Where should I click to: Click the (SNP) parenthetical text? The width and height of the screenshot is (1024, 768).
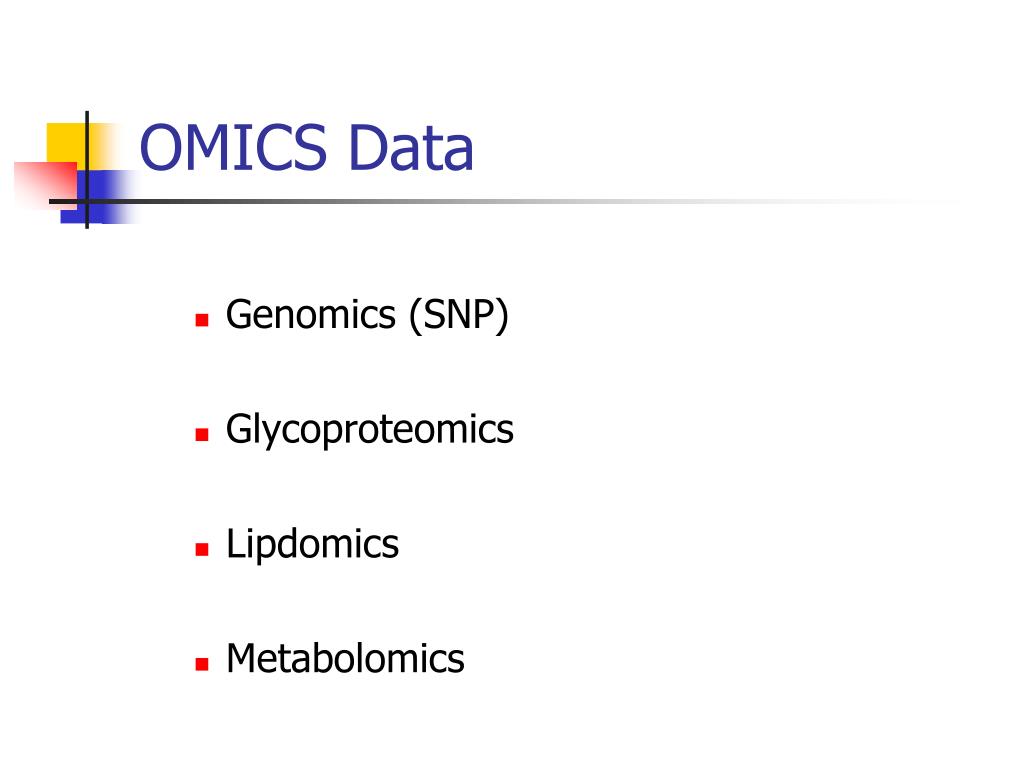coord(459,316)
